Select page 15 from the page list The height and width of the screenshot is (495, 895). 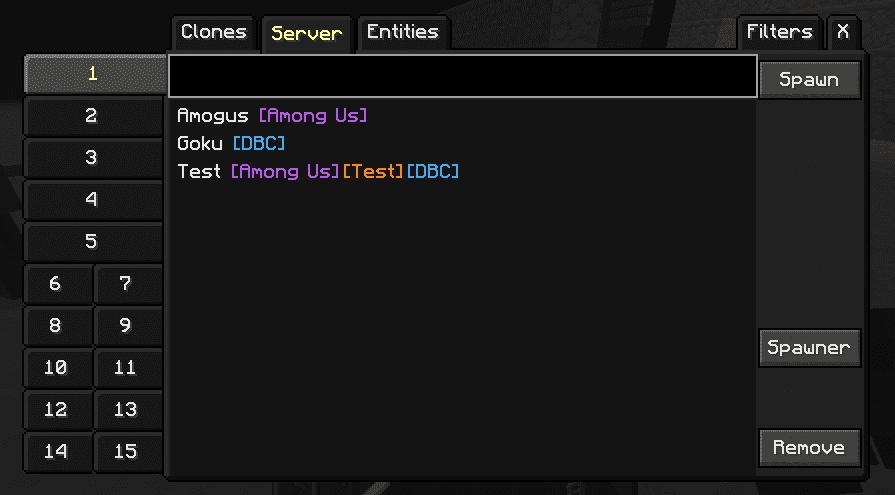click(x=128, y=452)
